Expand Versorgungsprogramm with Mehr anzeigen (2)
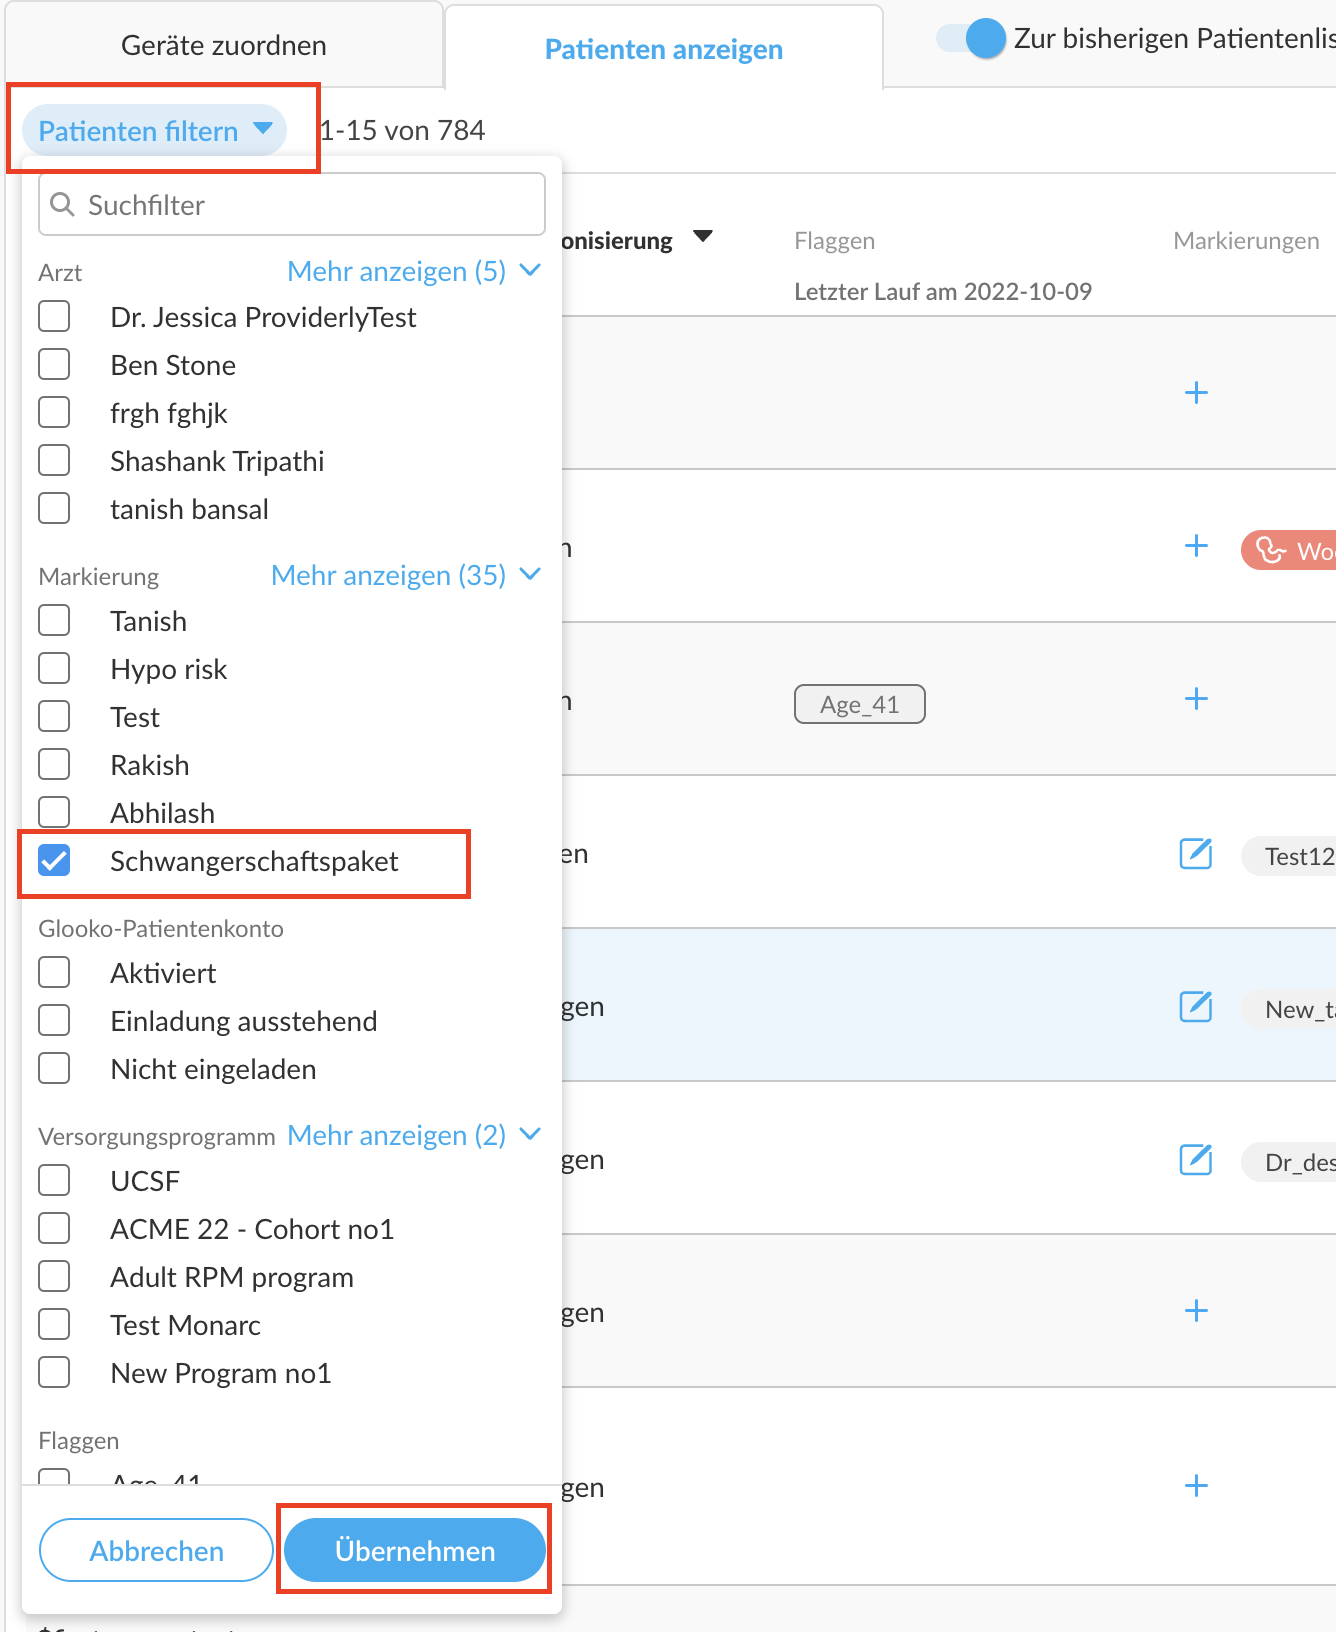This screenshot has height=1632, width=1336. (x=414, y=1135)
